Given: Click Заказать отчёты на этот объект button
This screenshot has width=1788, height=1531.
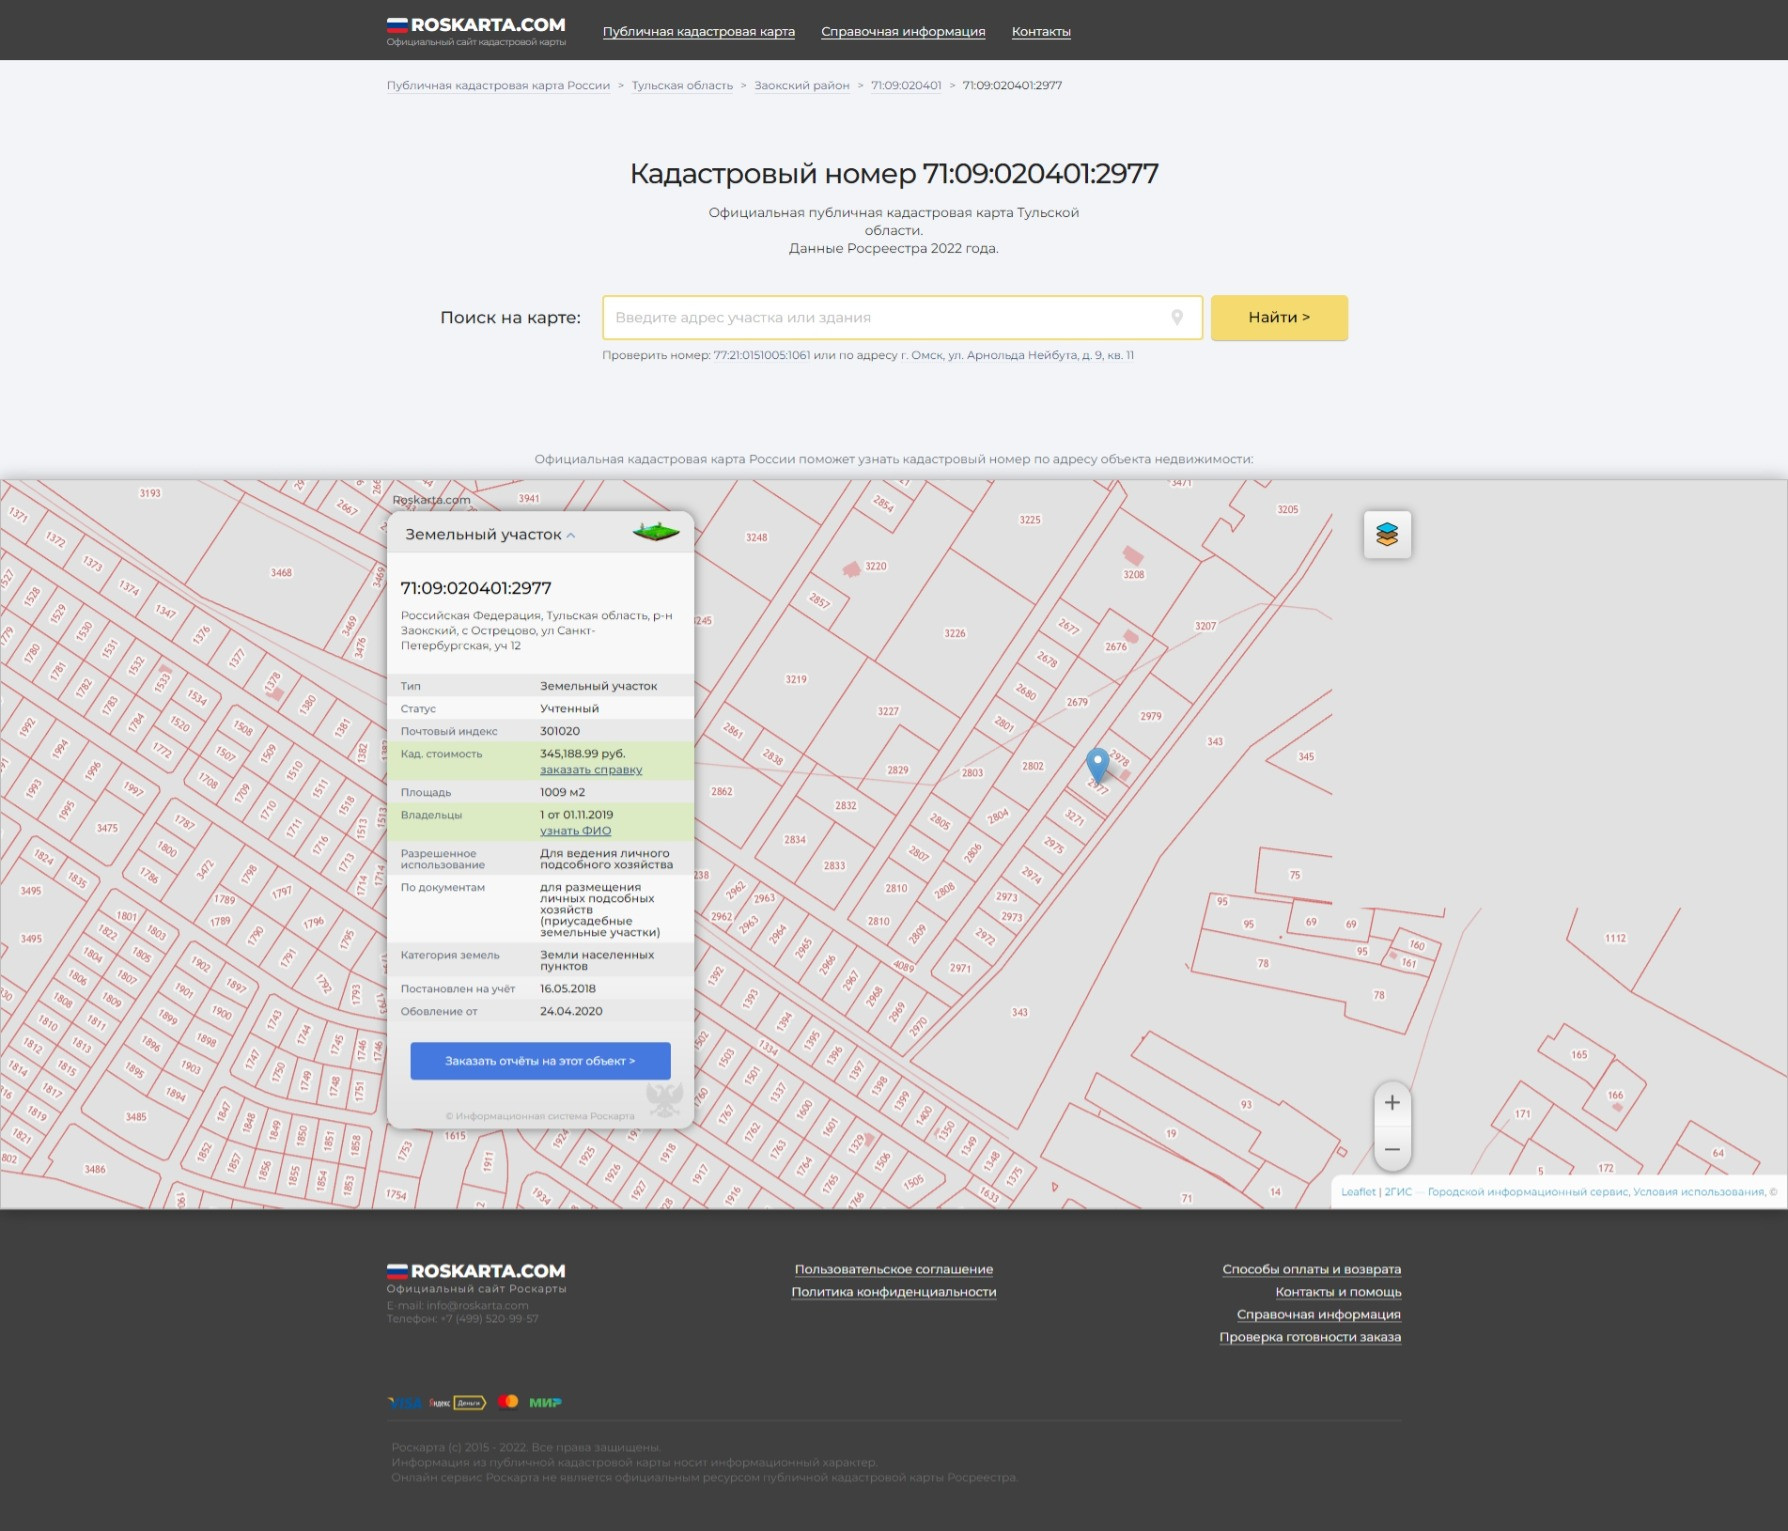Looking at the screenshot, I should click(540, 1061).
